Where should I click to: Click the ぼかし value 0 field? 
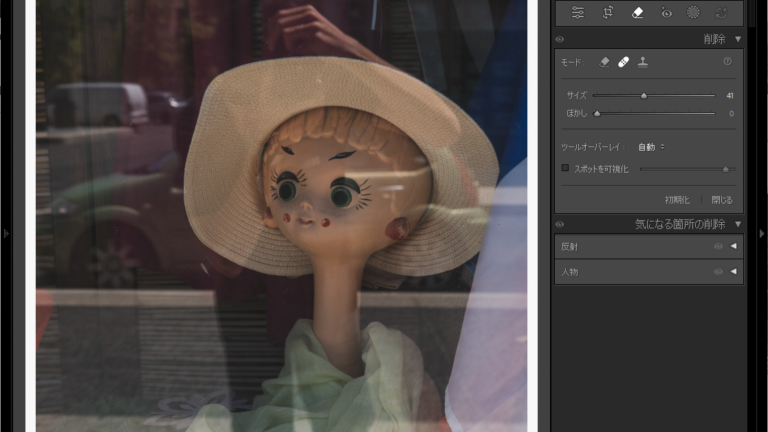click(x=731, y=114)
